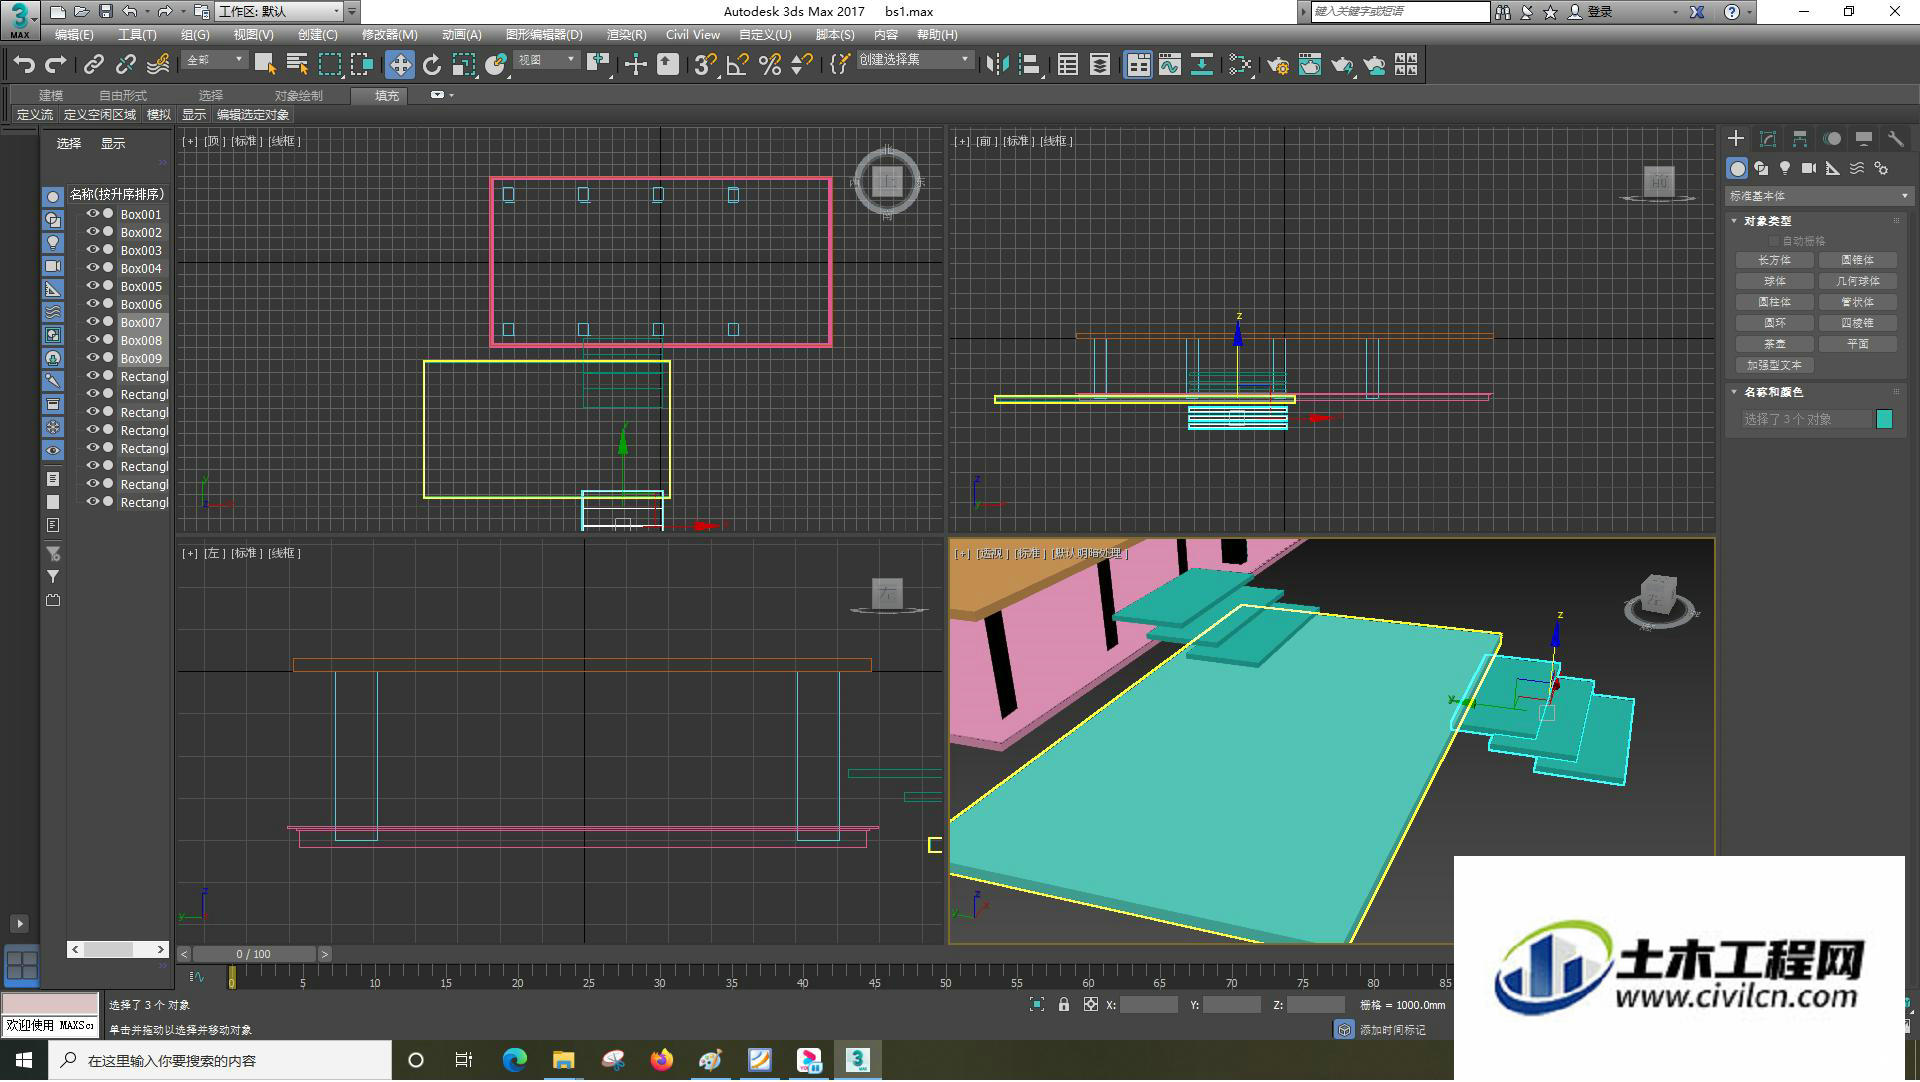The height and width of the screenshot is (1082, 1920).
Task: Open Microsoft Edge from the taskbar
Action: pyautogui.click(x=515, y=1060)
